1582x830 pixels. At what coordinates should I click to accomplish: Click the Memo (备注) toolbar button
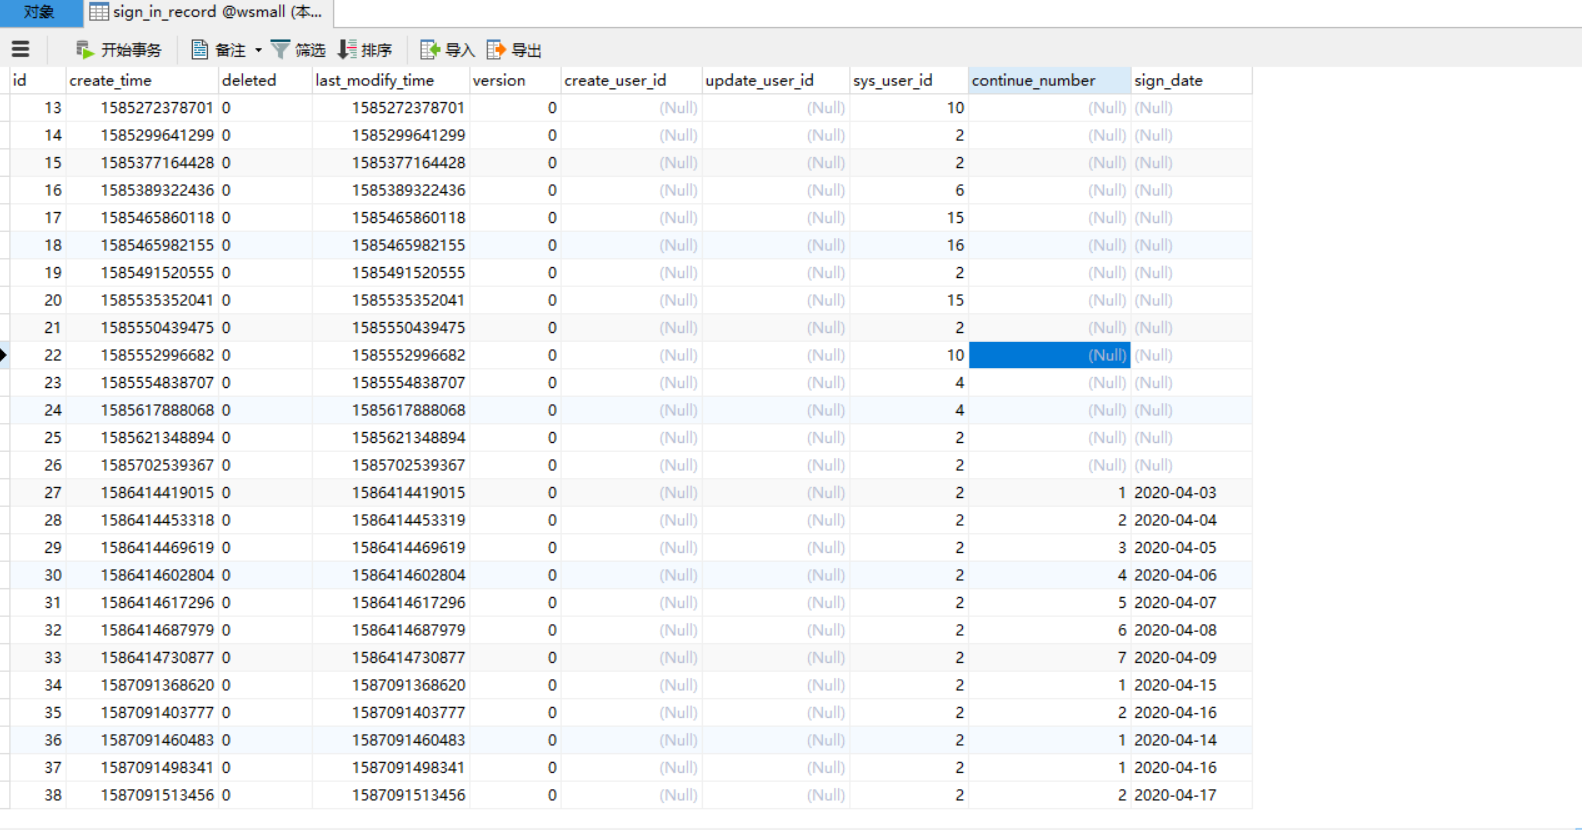pyautogui.click(x=218, y=49)
